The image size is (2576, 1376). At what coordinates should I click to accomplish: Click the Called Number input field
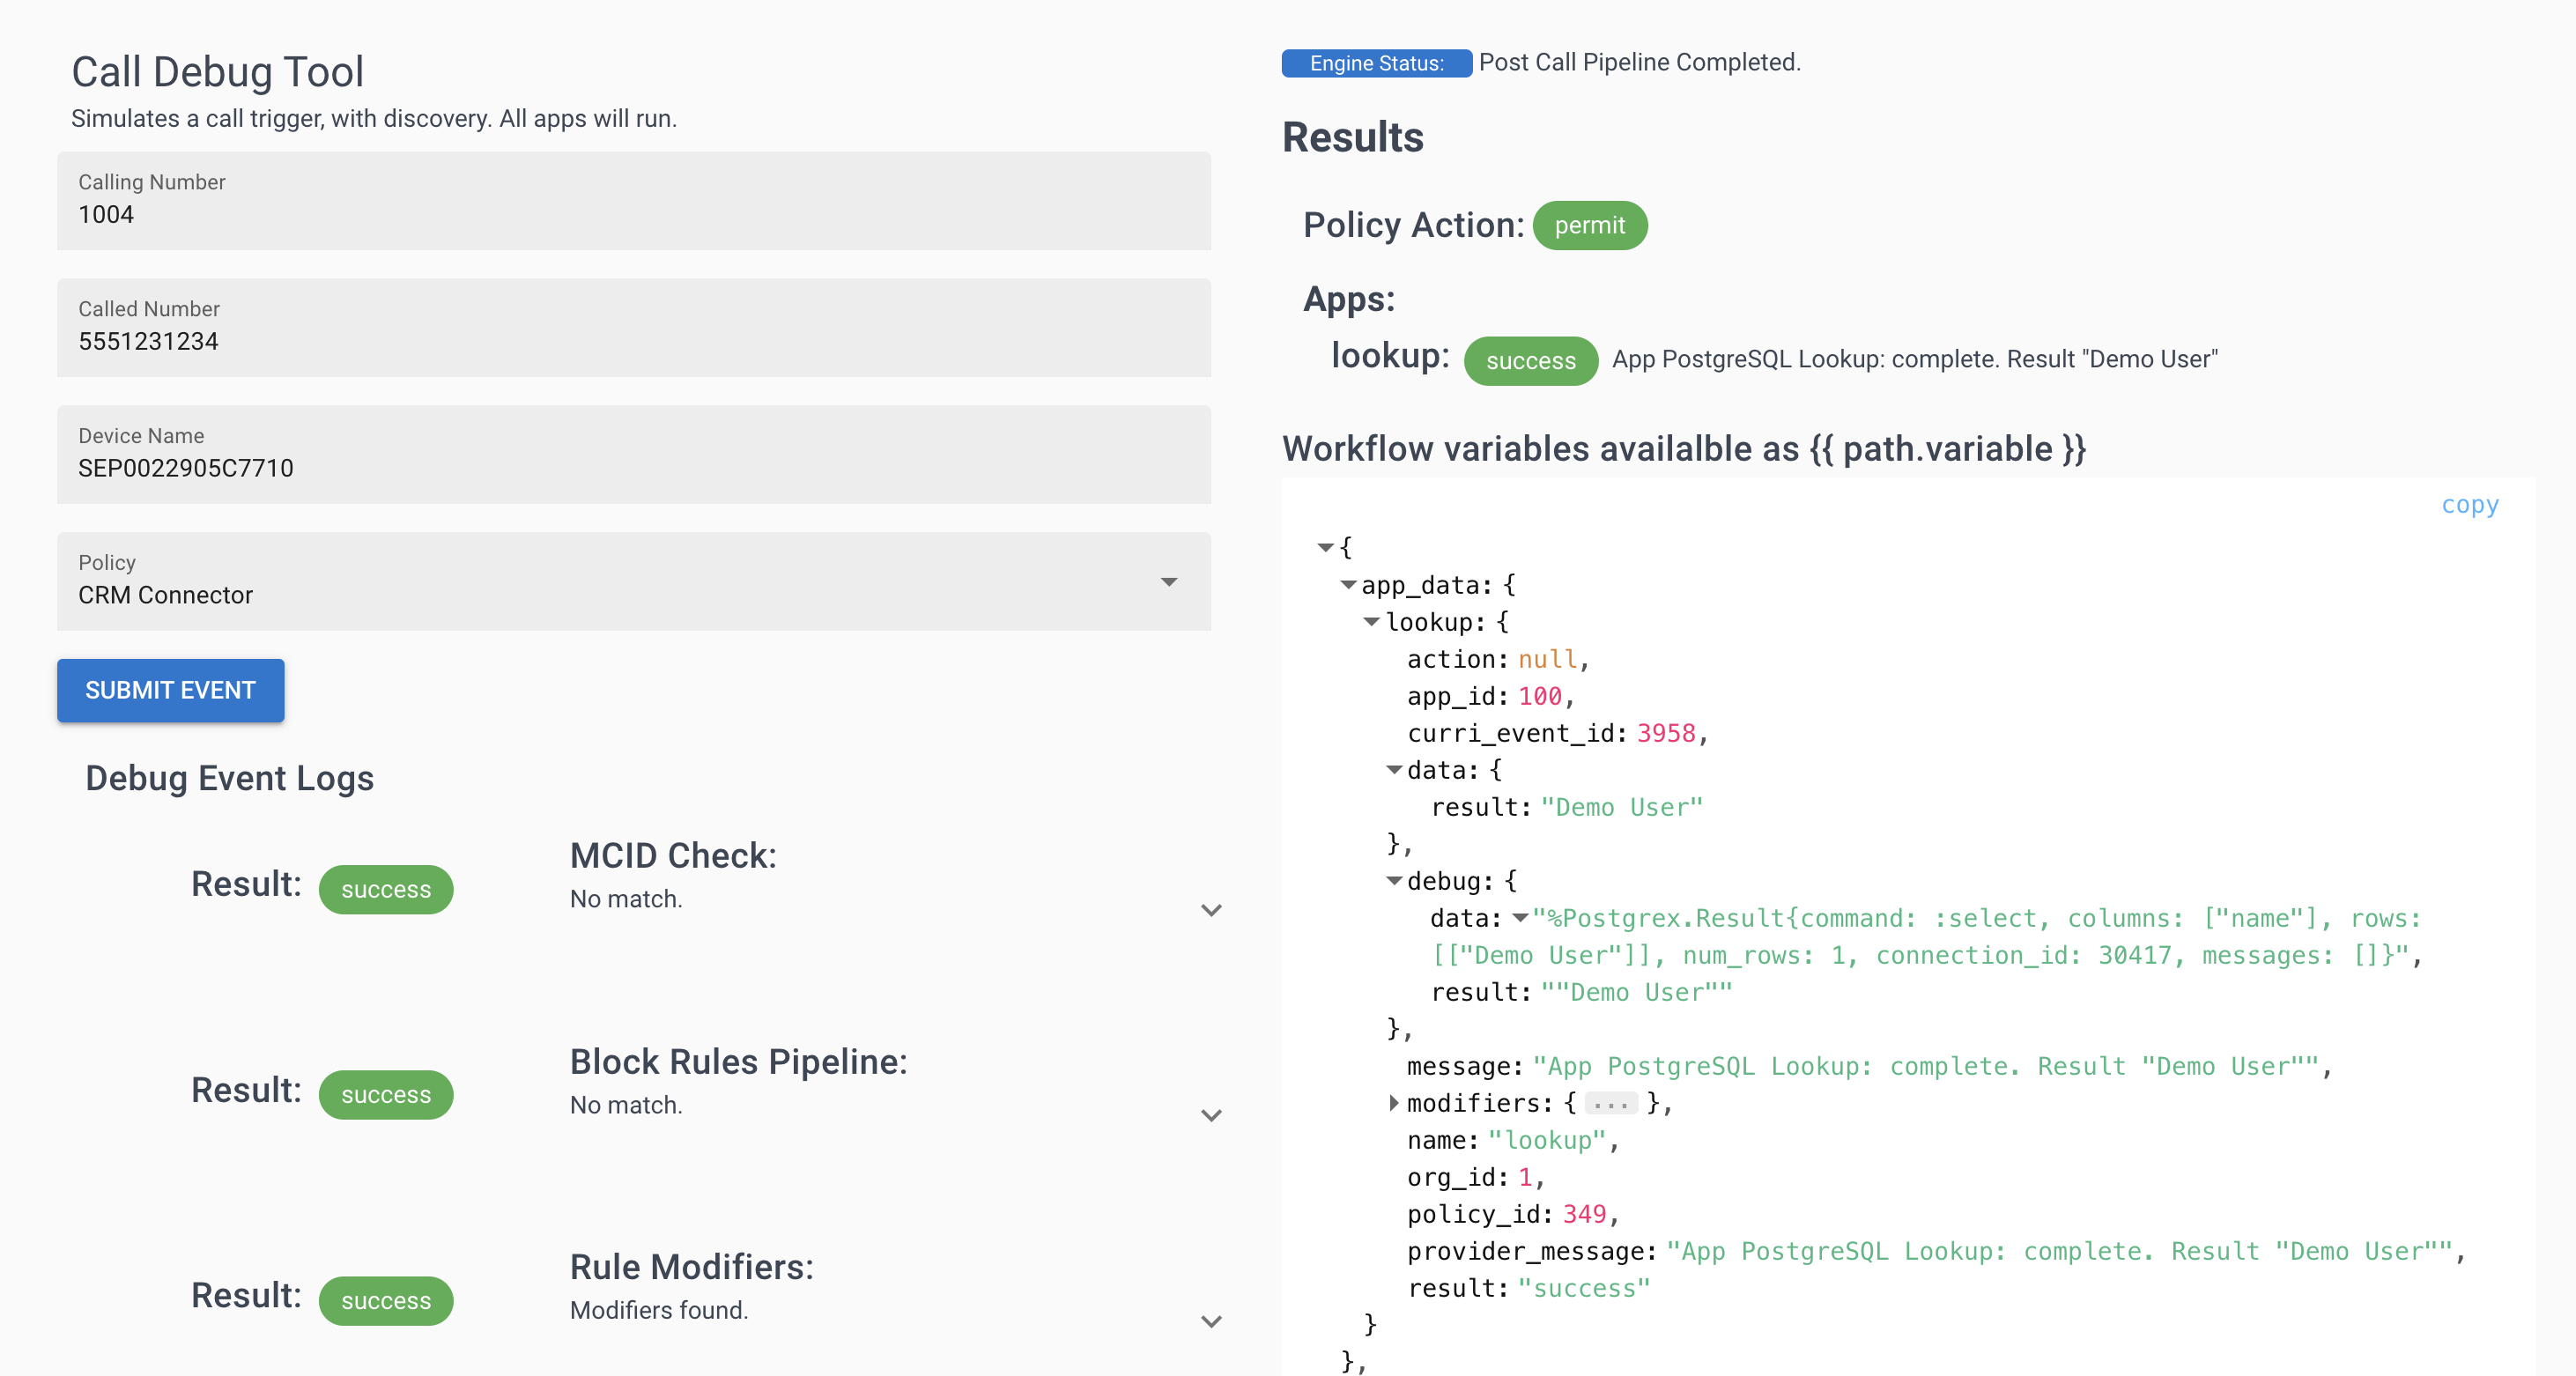[633, 340]
